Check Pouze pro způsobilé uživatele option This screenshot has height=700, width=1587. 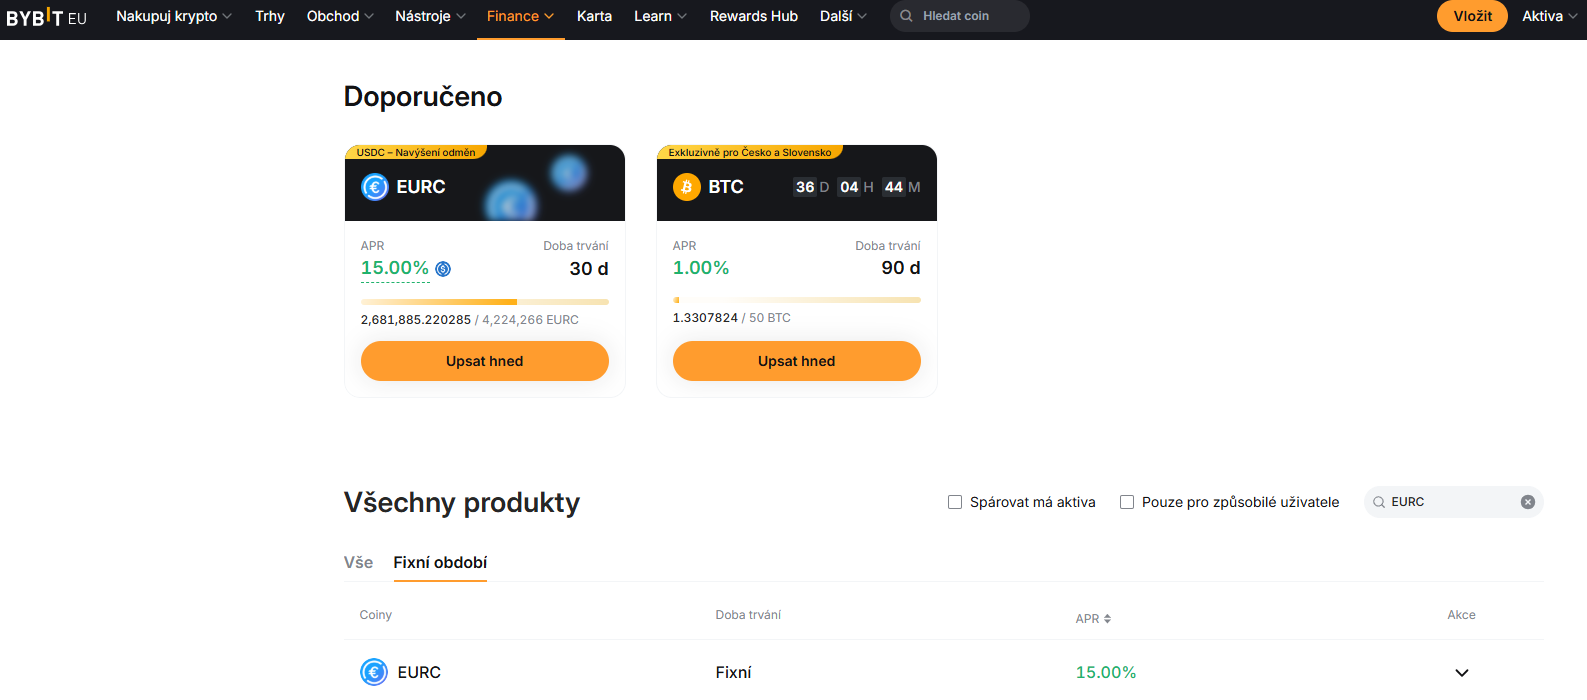coord(1127,502)
